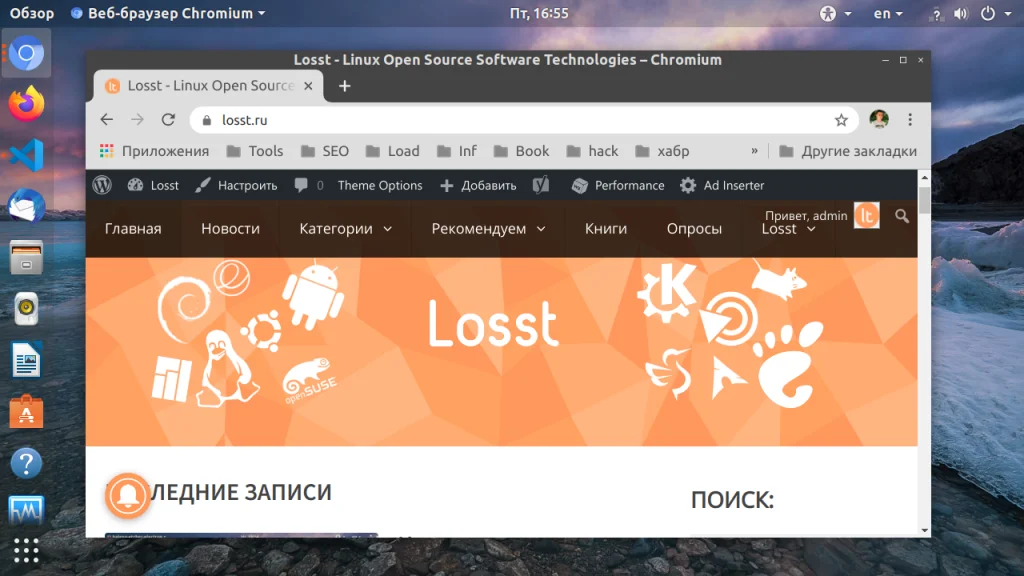Open Losst dashboard link in admin bar
1024x576 pixels.
click(x=153, y=185)
